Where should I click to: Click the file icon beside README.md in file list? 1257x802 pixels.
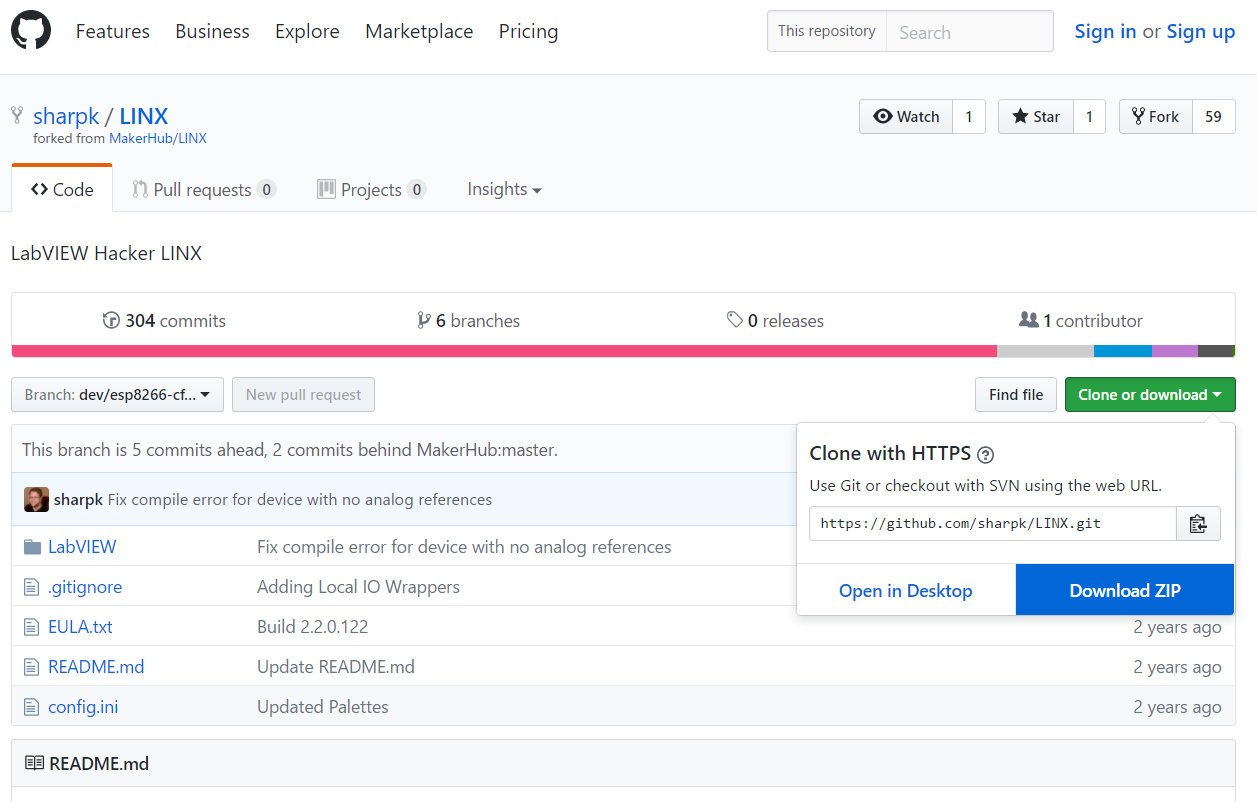(31, 667)
